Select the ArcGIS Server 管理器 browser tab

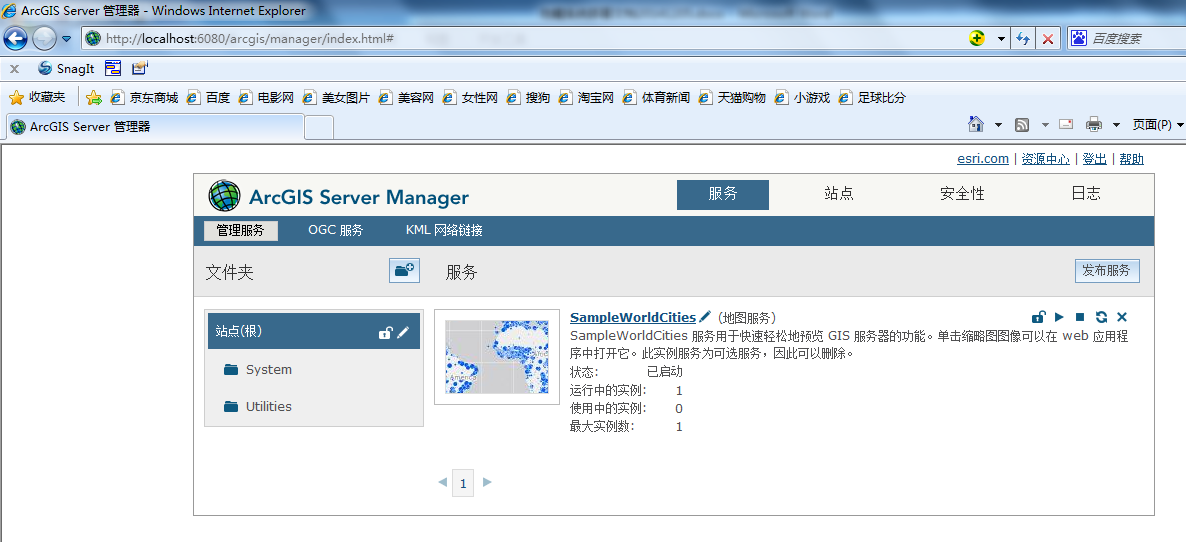(155, 126)
